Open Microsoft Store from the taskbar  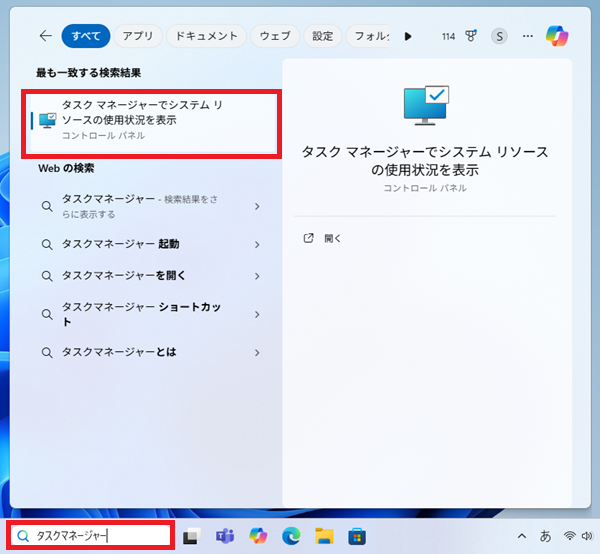357,536
